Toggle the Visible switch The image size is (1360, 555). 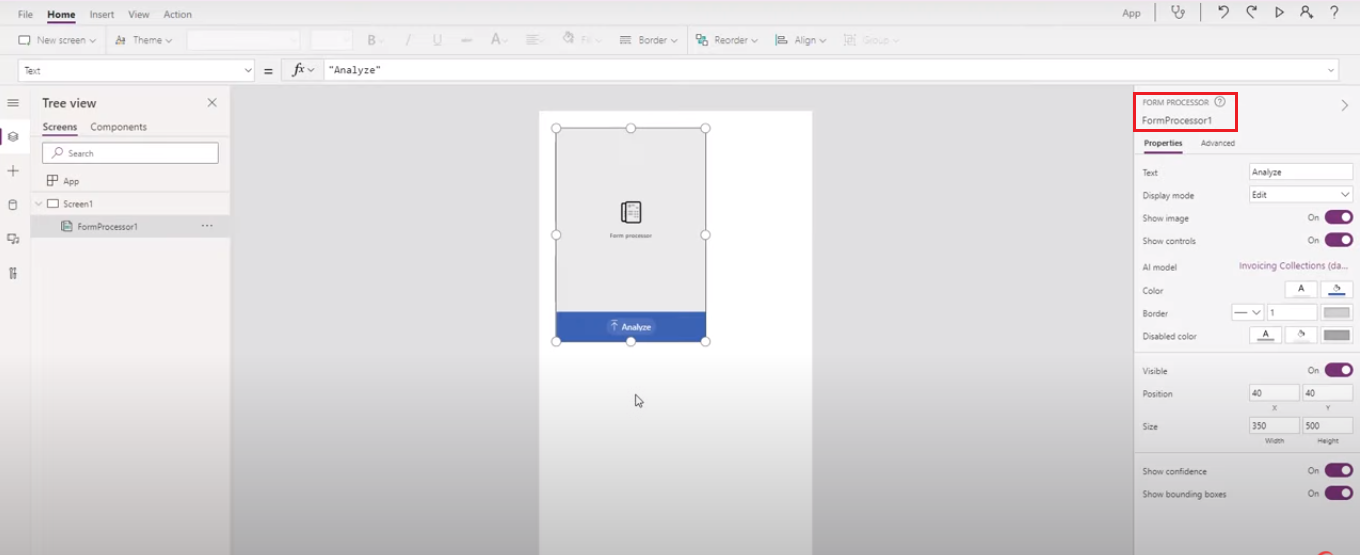pyautogui.click(x=1339, y=370)
